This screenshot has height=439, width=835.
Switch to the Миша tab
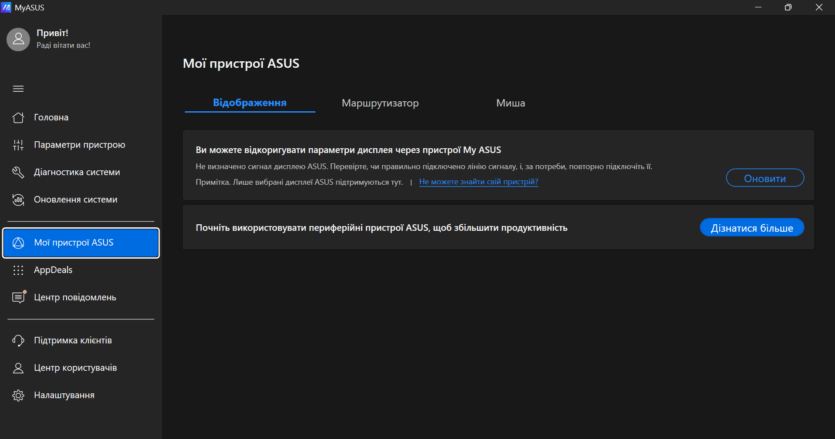[x=510, y=103]
